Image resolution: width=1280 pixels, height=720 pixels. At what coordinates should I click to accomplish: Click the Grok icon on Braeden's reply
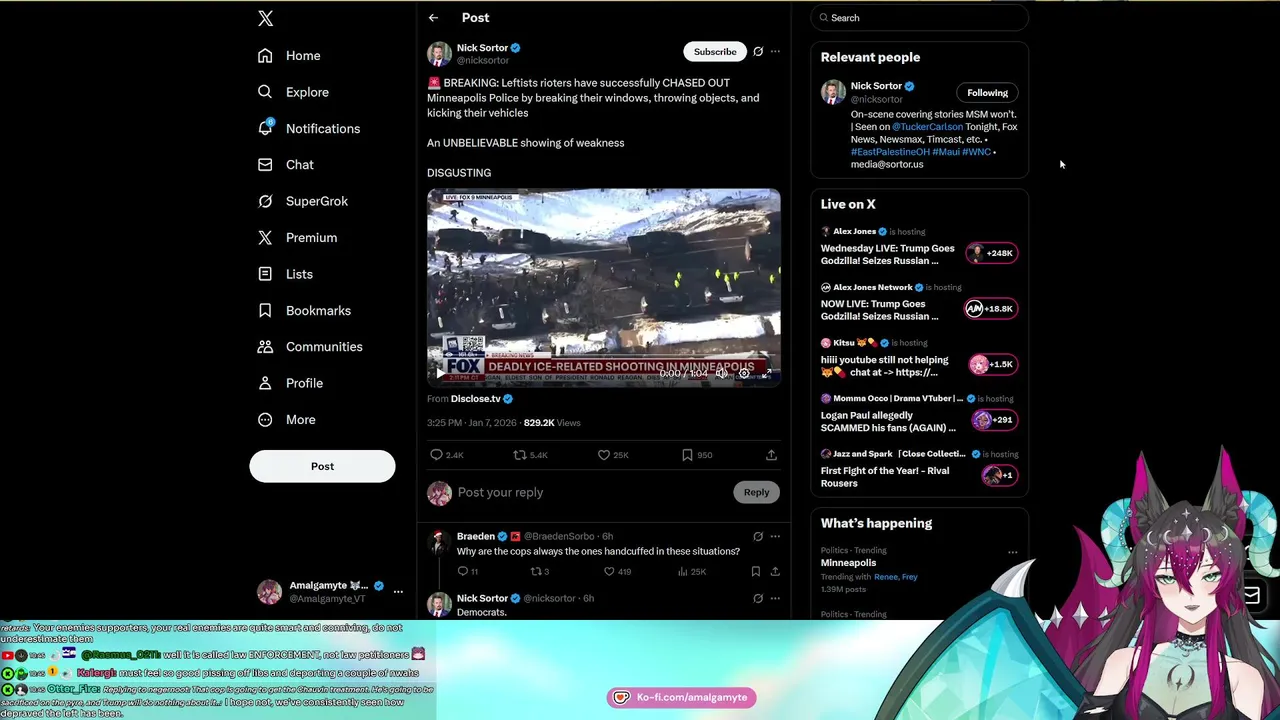click(758, 537)
